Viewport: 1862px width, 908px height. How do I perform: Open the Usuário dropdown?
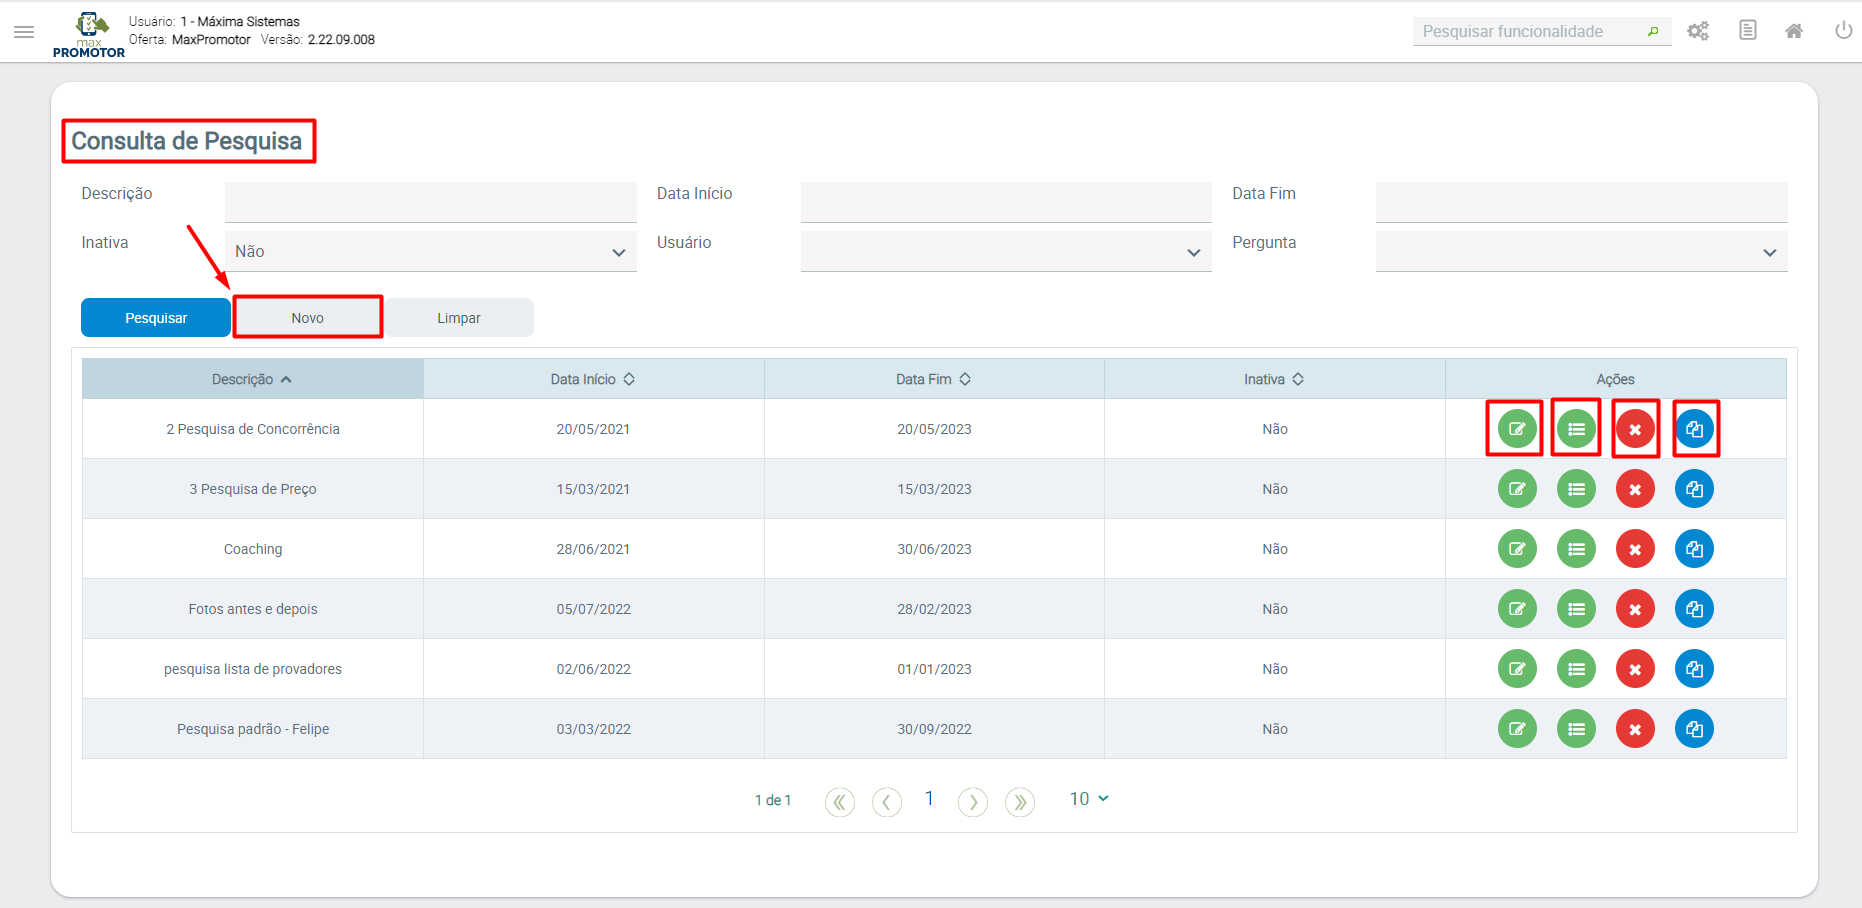point(1005,252)
